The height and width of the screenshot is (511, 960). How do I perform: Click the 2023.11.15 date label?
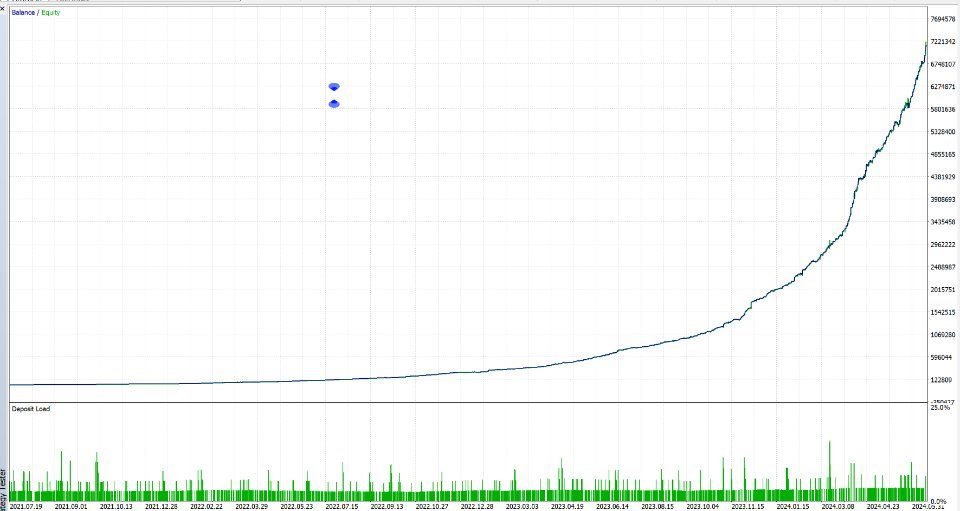748,507
